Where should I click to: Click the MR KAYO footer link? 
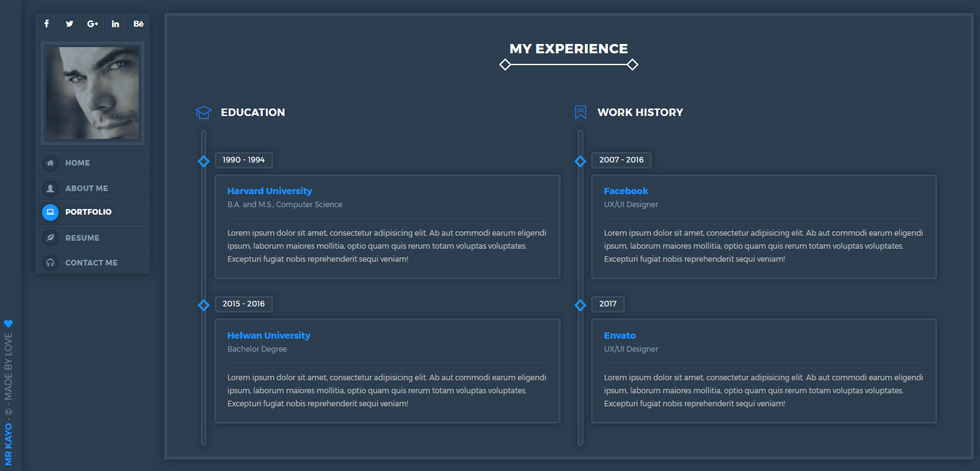click(x=8, y=444)
